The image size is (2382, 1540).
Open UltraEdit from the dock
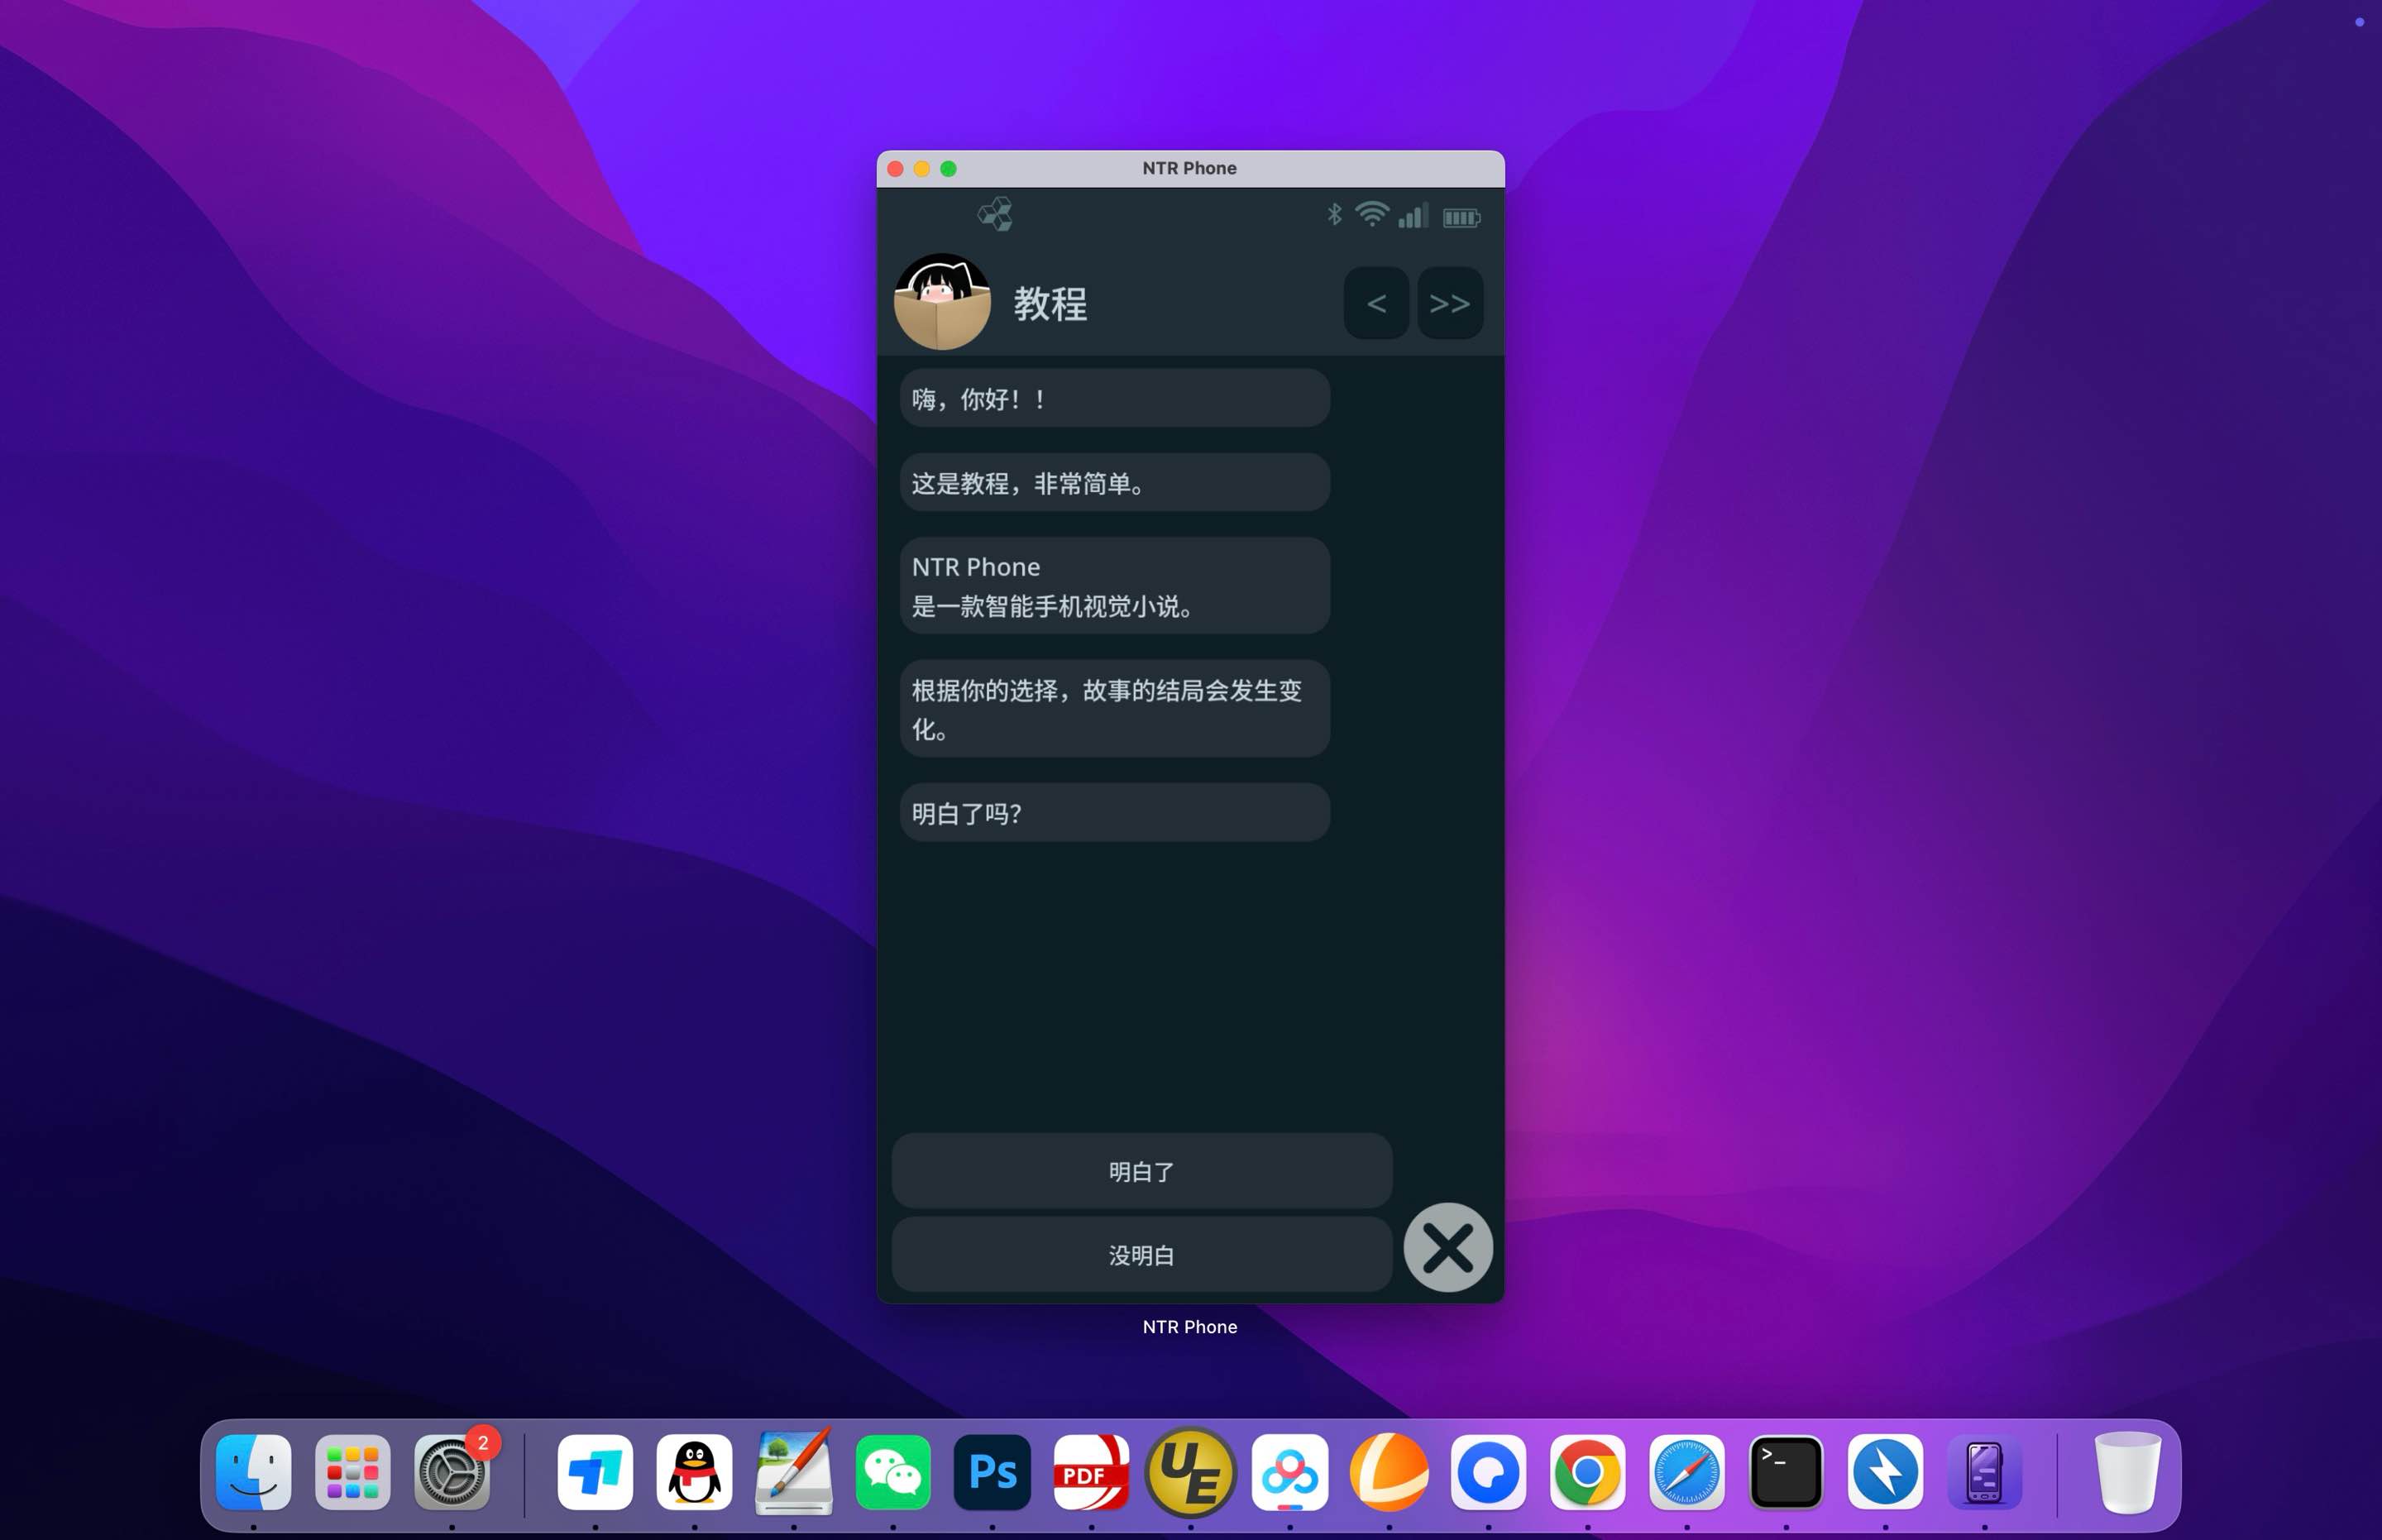[1189, 1471]
